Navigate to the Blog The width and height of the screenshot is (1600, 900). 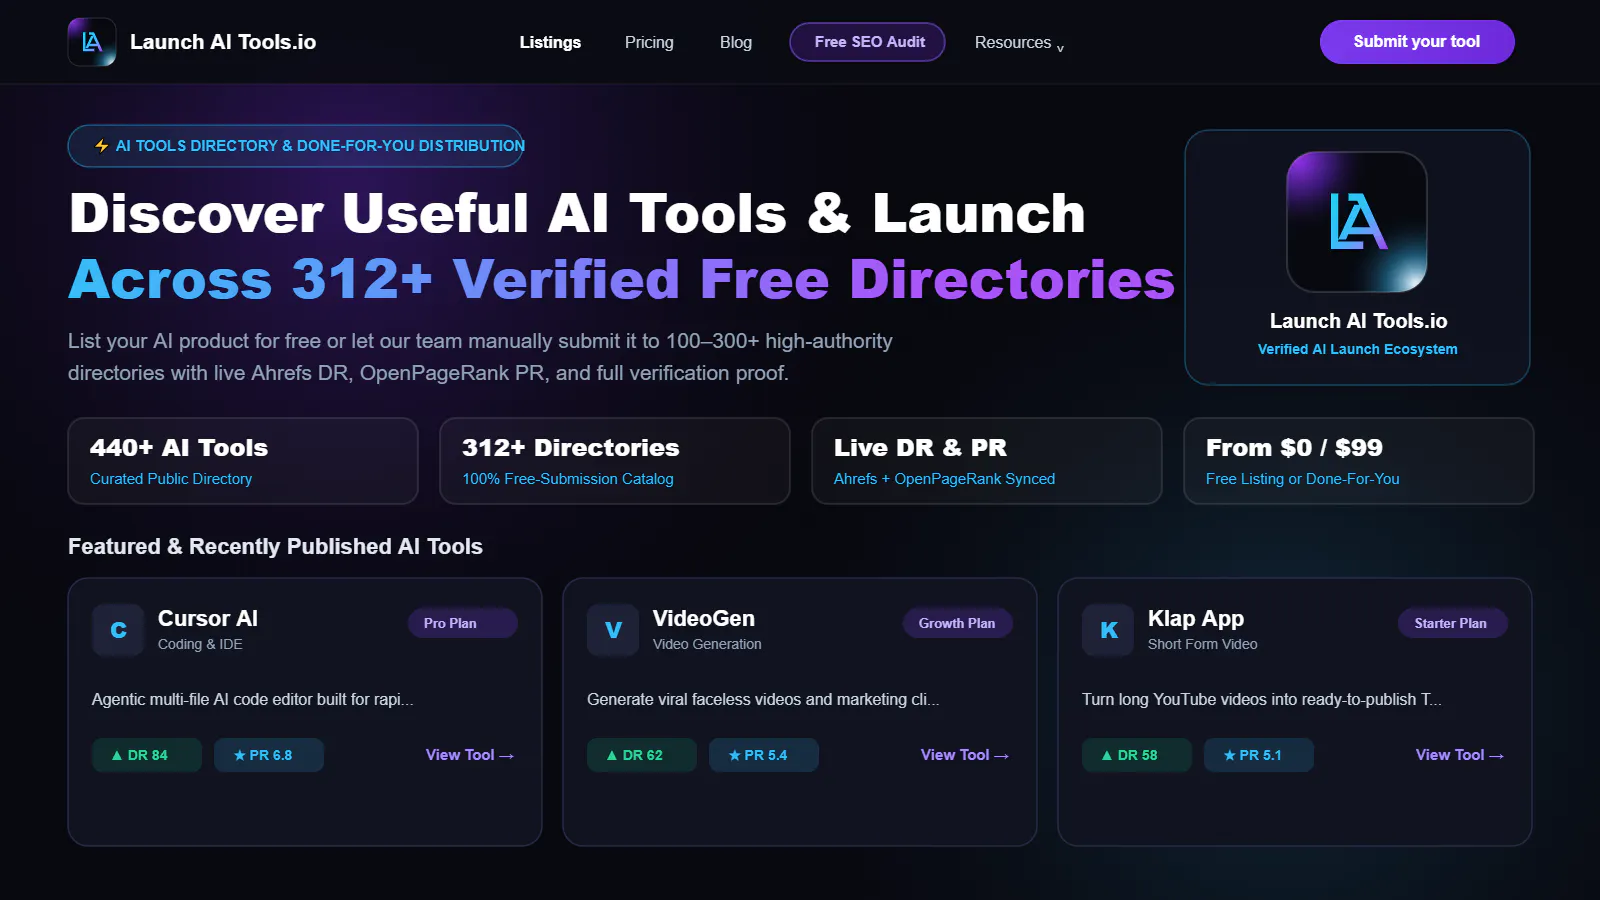[736, 42]
